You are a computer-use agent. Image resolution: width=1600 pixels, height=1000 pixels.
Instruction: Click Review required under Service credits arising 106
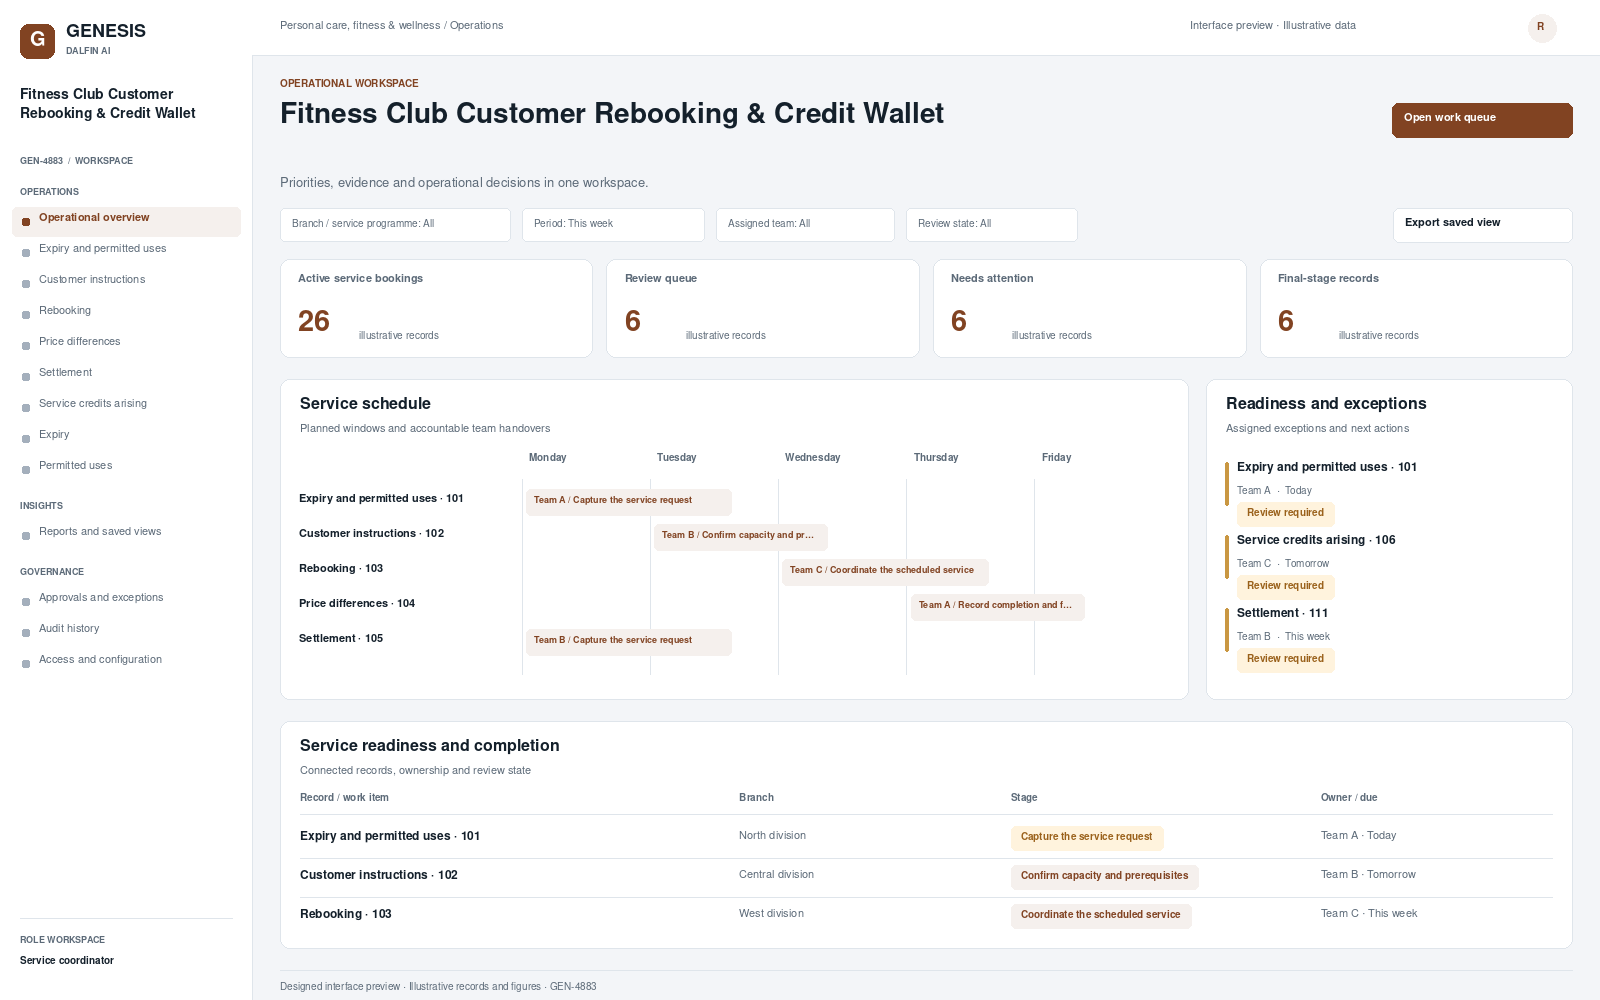click(1285, 587)
